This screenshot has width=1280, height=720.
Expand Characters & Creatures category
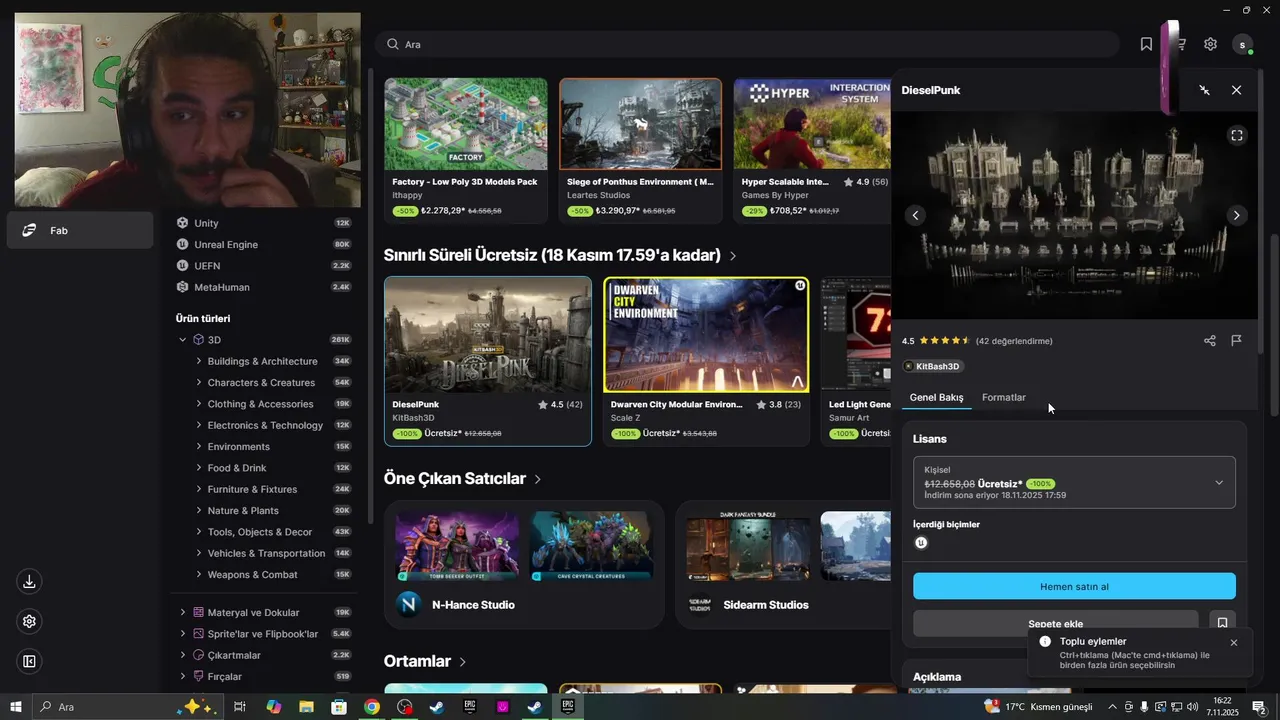point(199,383)
